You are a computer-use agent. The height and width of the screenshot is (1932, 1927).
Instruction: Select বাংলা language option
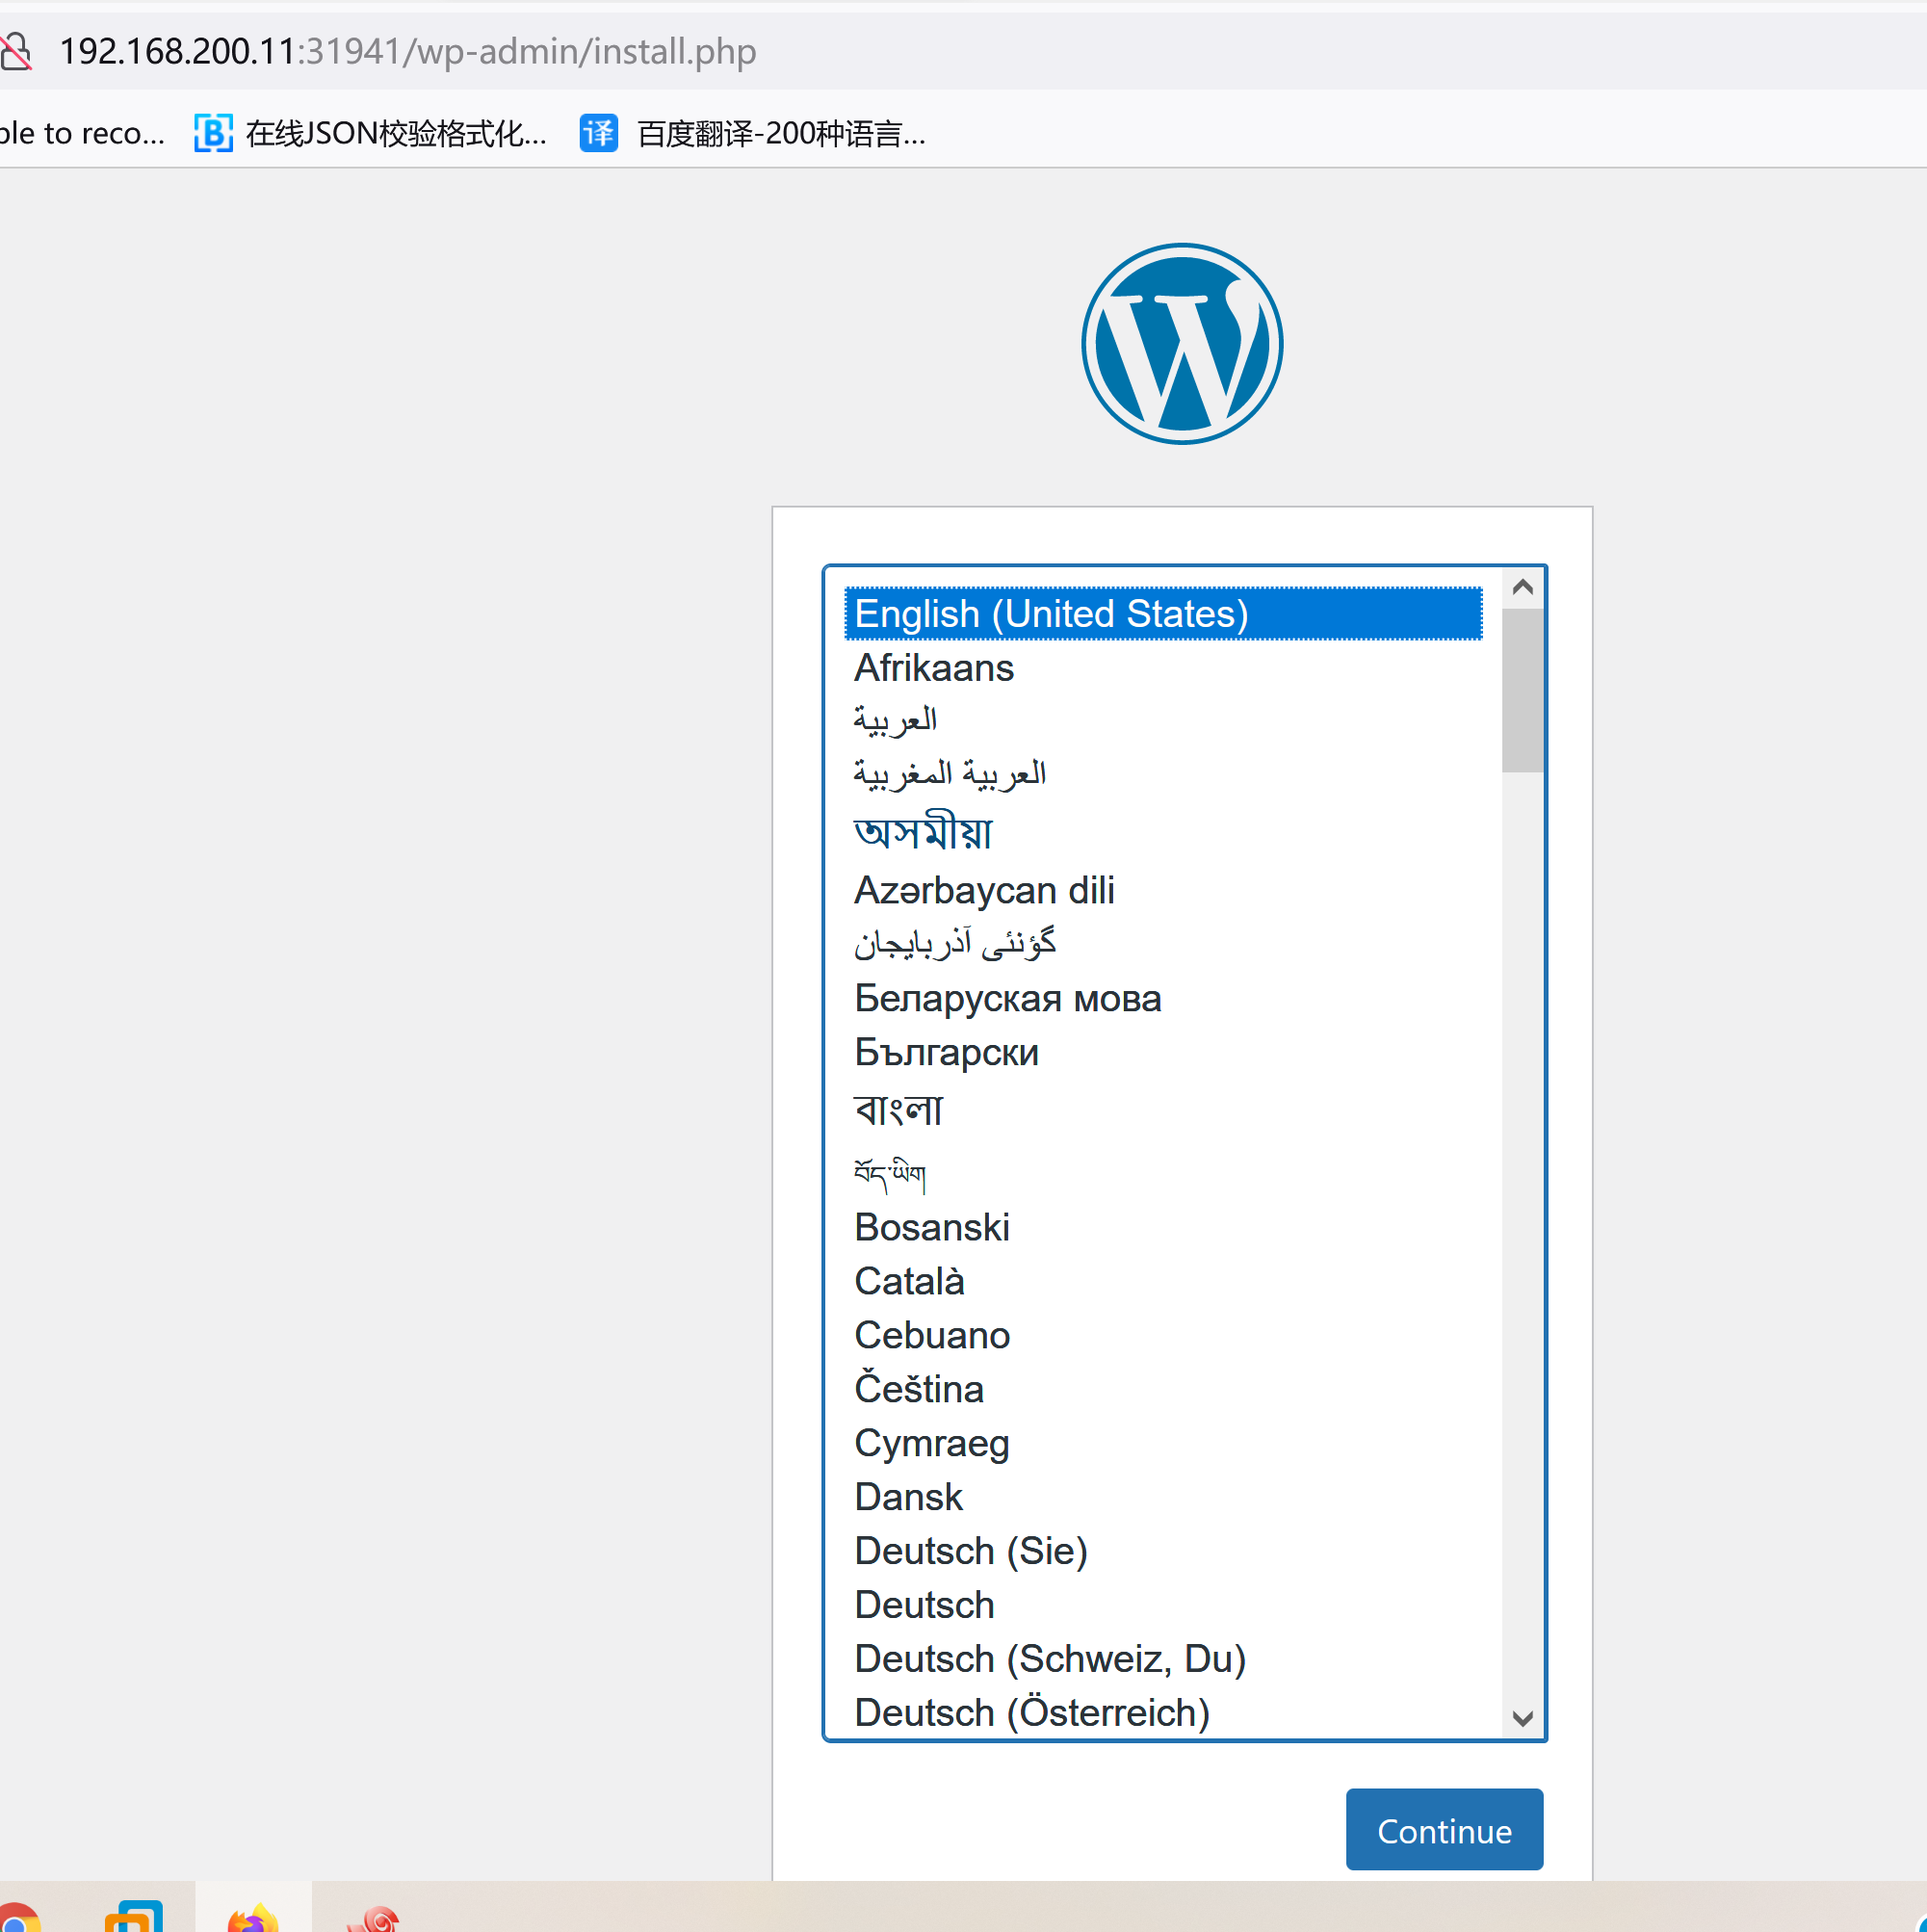click(x=1163, y=1110)
